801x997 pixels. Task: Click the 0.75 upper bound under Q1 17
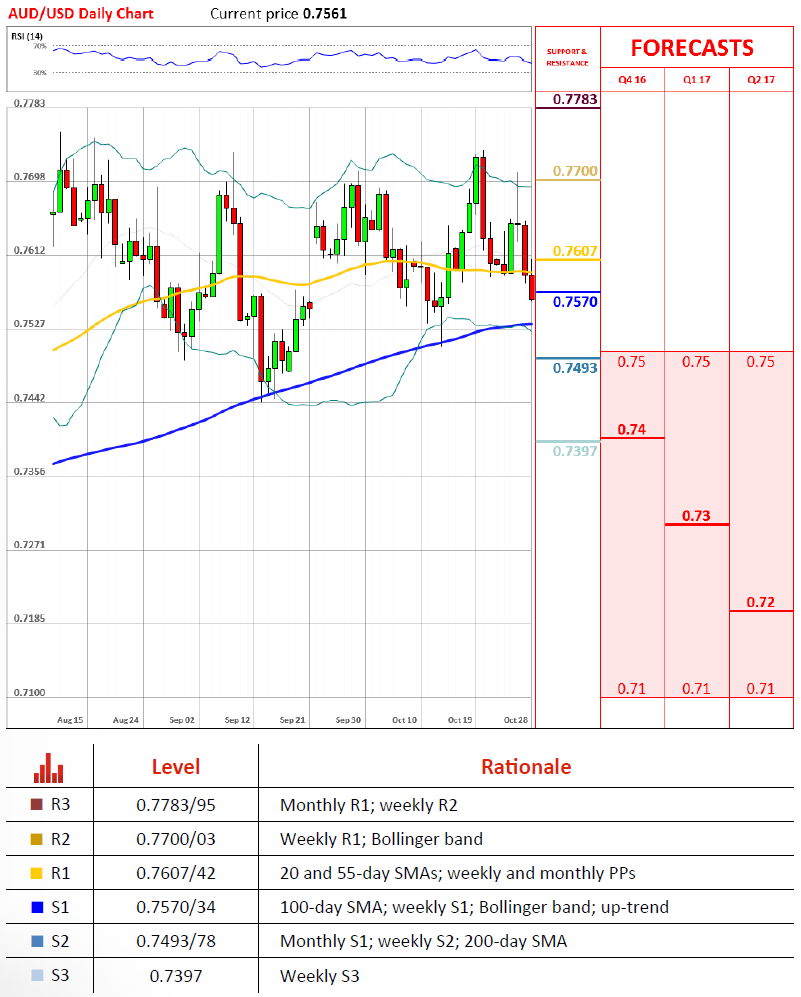pyautogui.click(x=696, y=362)
